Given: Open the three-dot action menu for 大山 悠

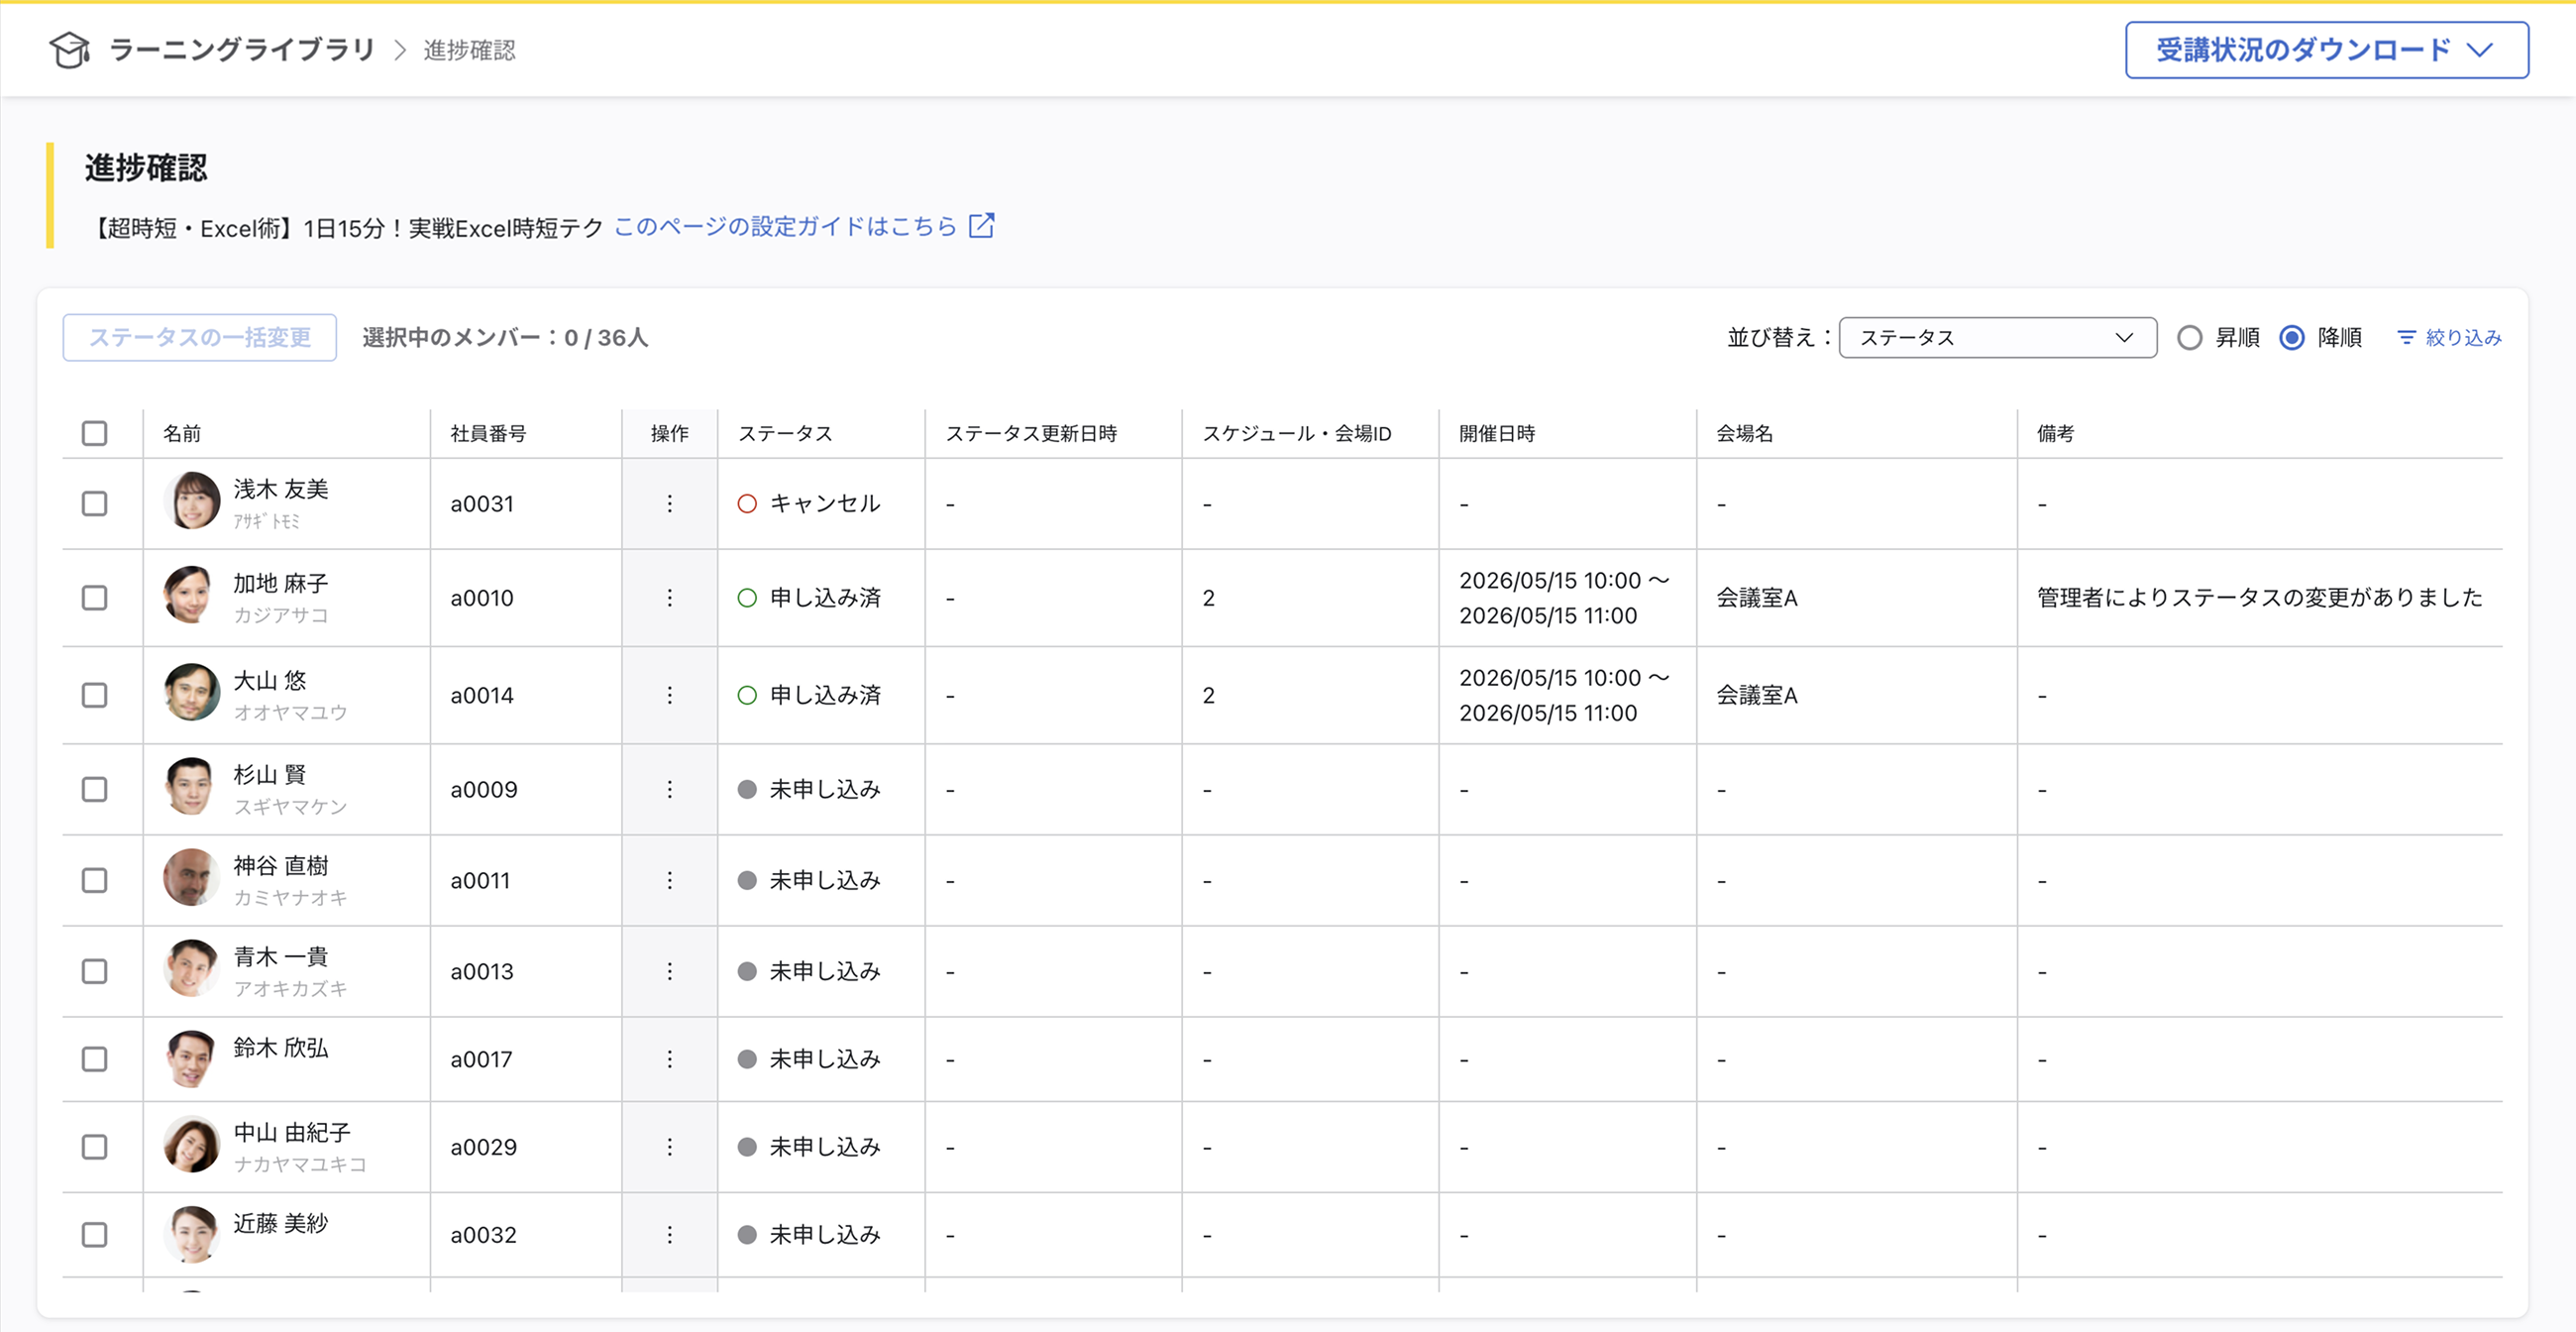Looking at the screenshot, I should [669, 695].
